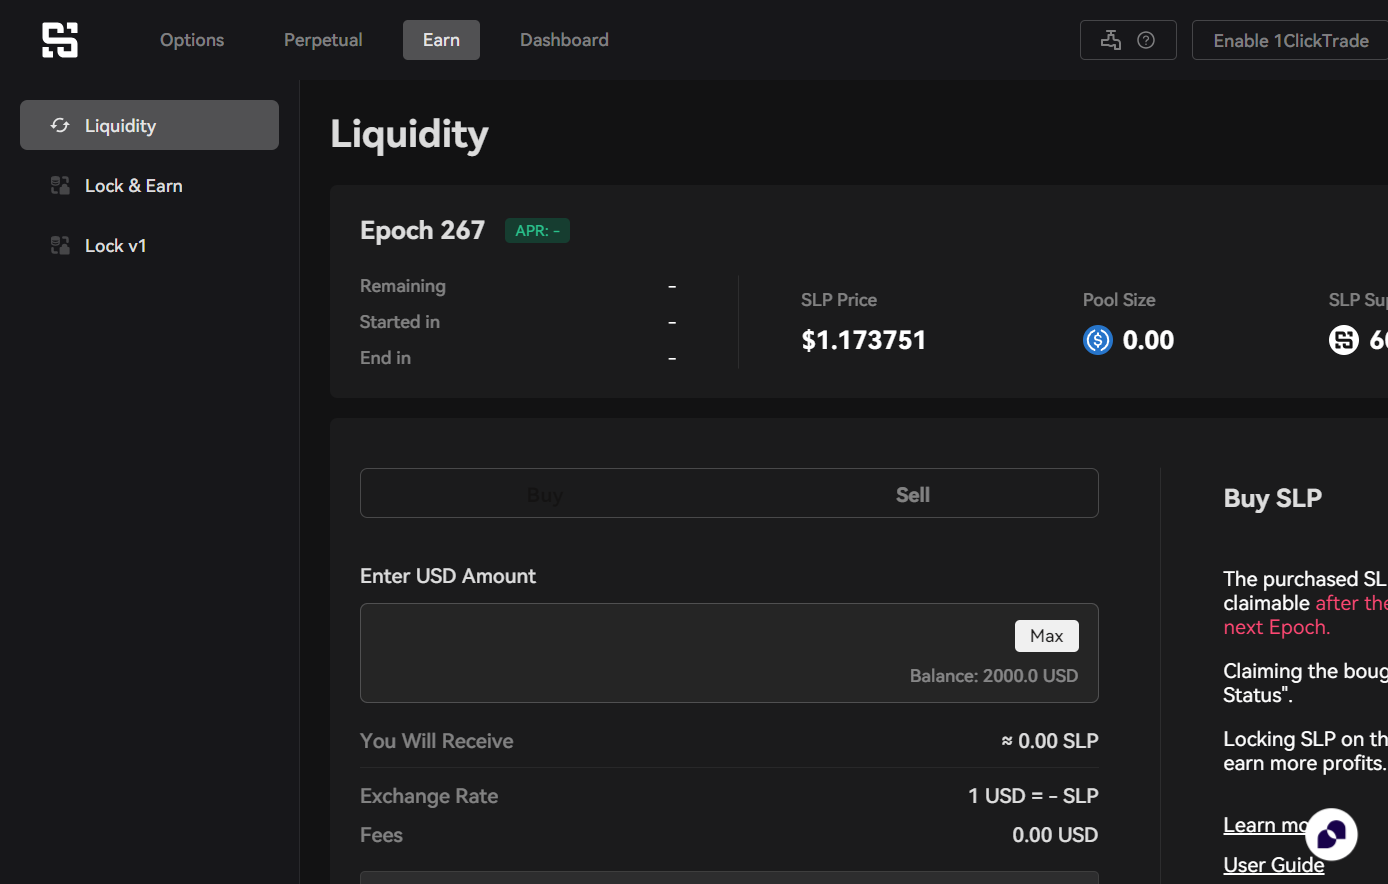Click the APR badge next to Epoch 267

537,230
